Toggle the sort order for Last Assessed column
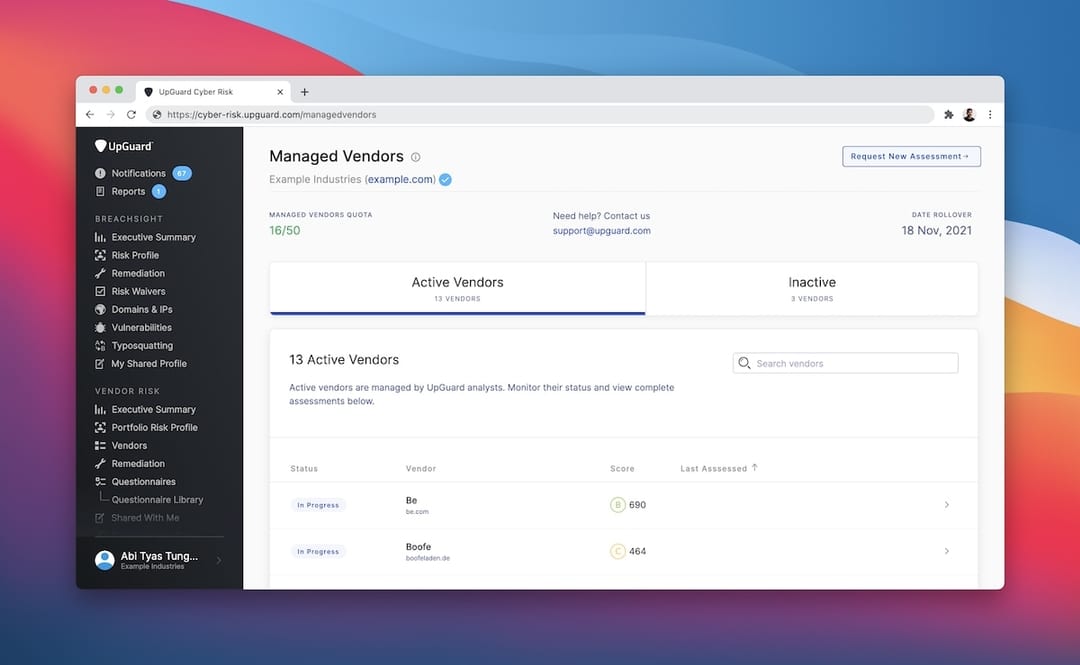Image resolution: width=1080 pixels, height=665 pixels. click(718, 467)
